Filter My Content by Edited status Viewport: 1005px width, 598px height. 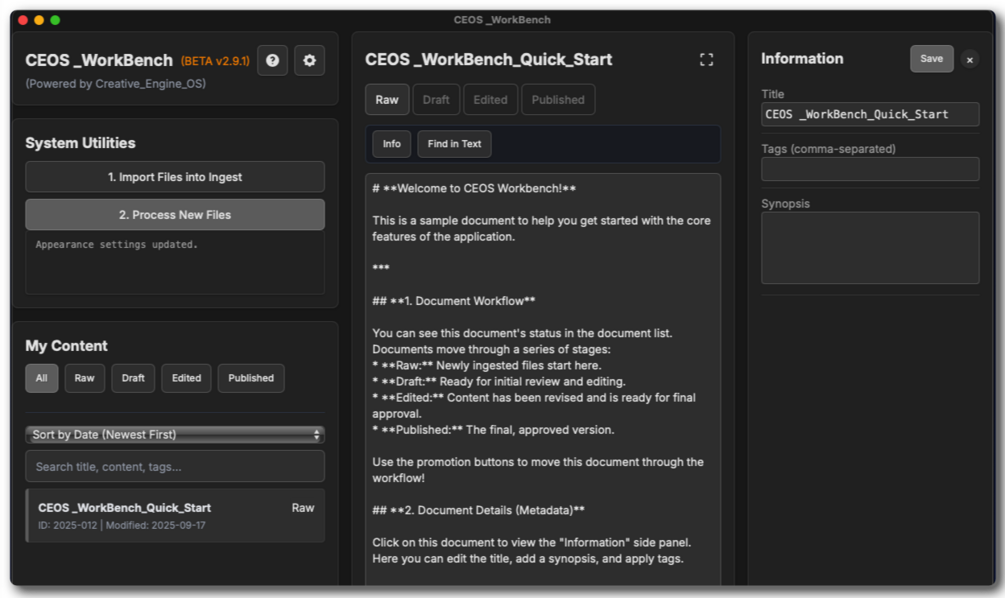186,378
